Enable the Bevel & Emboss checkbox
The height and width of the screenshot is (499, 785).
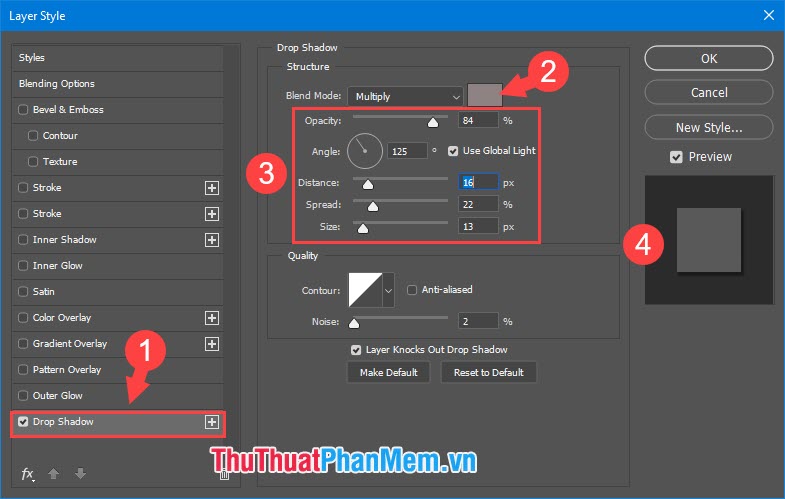(x=23, y=110)
